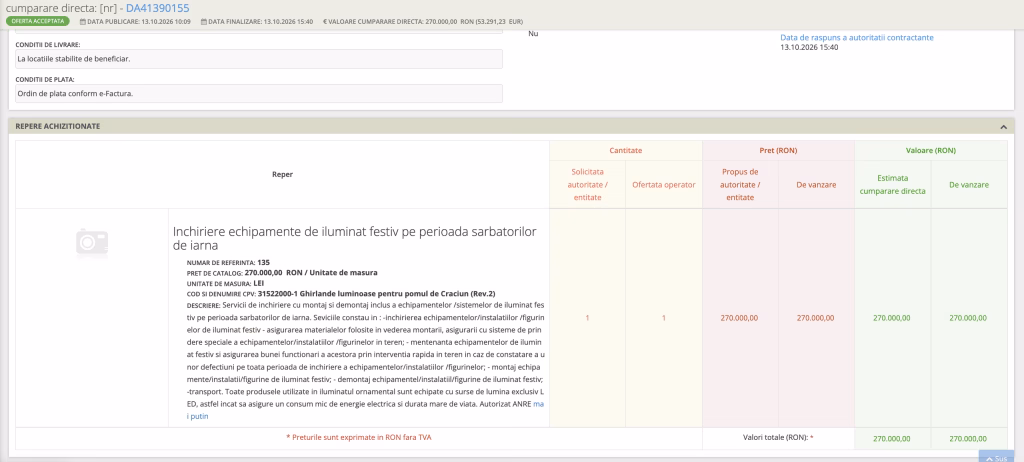Collapse the Repere achizitionate section

(x=1004, y=127)
